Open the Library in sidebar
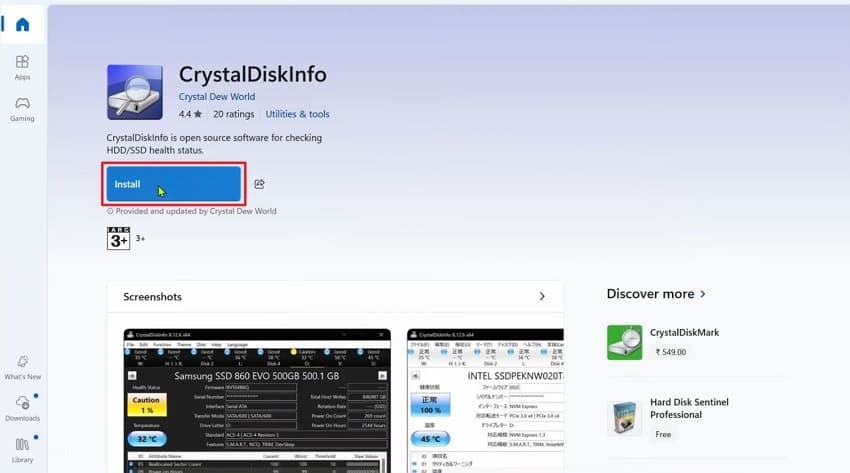This screenshot has height=473, width=850. point(22,451)
